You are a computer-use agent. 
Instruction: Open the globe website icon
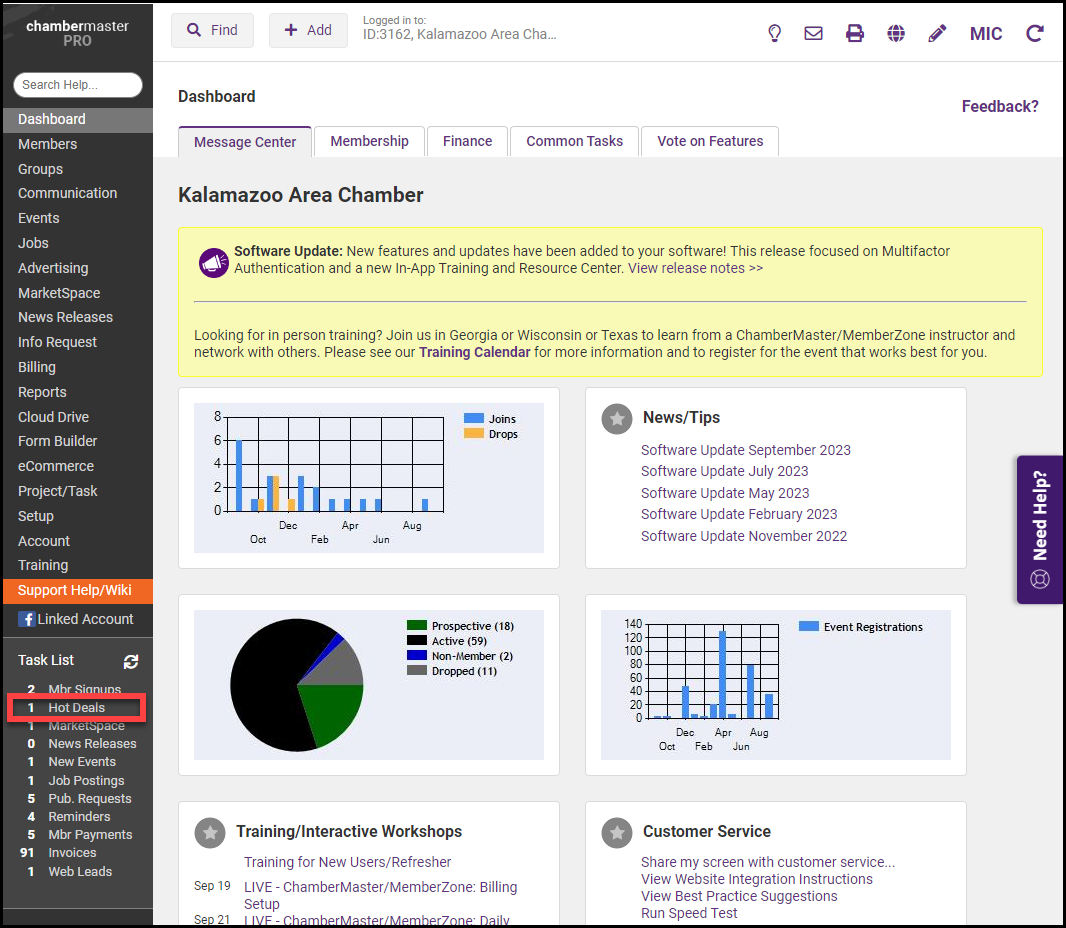(x=896, y=33)
